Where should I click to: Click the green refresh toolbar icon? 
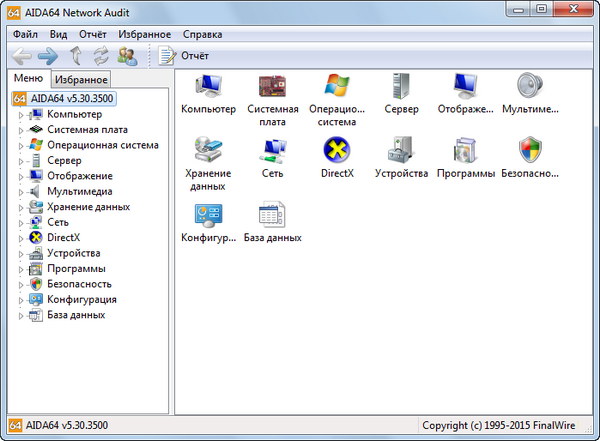click(101, 56)
